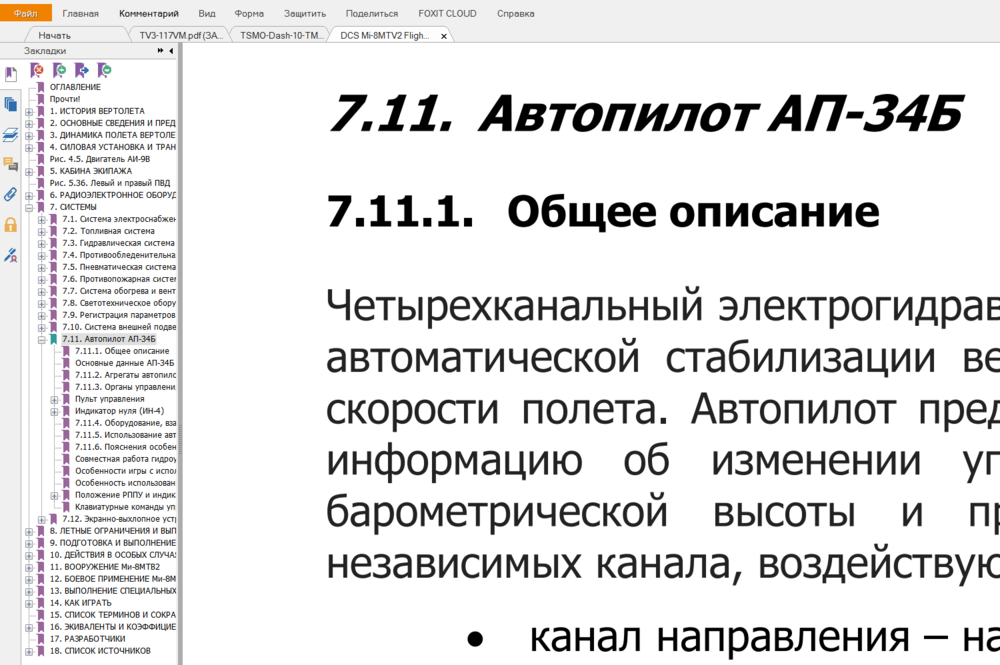
Task: Open the Защитить ribbon tab
Action: [x=305, y=13]
